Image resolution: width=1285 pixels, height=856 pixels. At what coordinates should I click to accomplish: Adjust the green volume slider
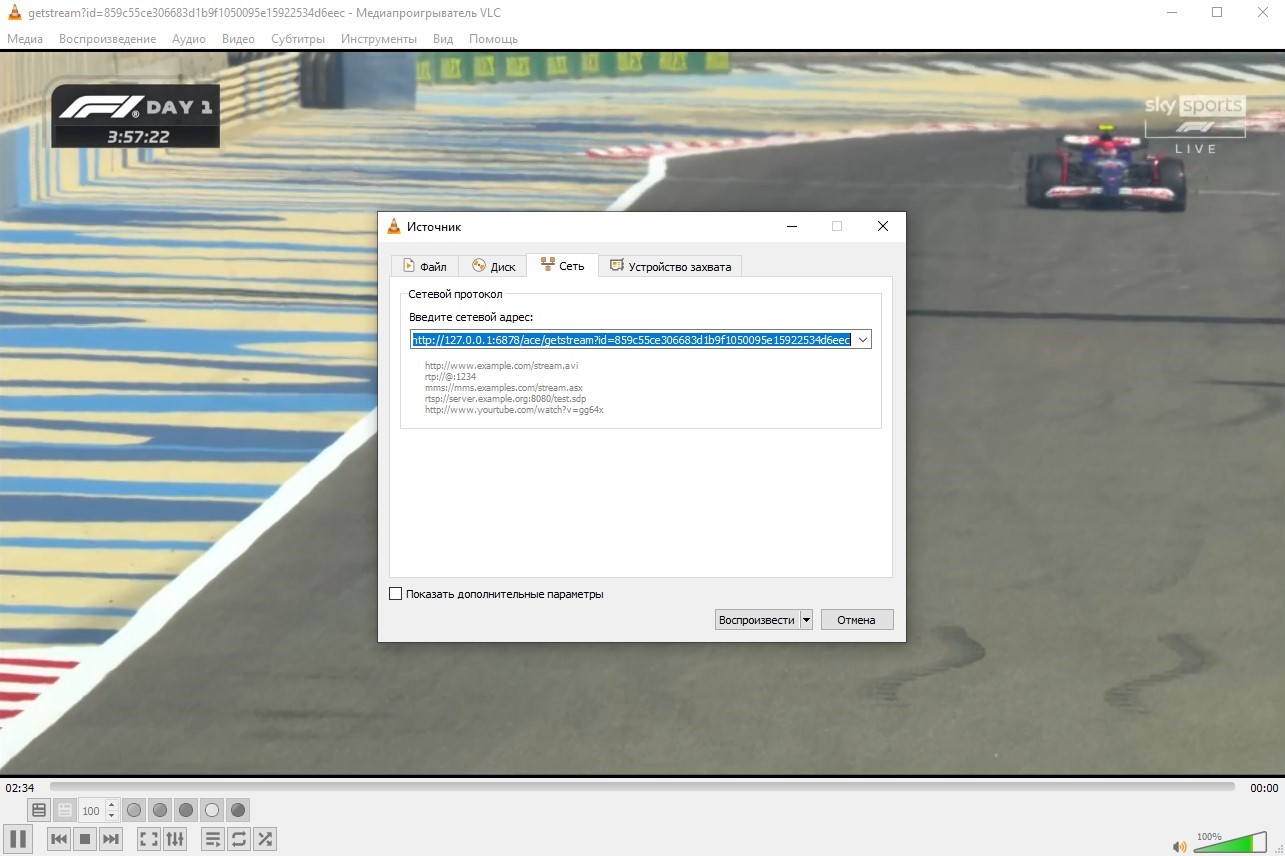click(1230, 843)
